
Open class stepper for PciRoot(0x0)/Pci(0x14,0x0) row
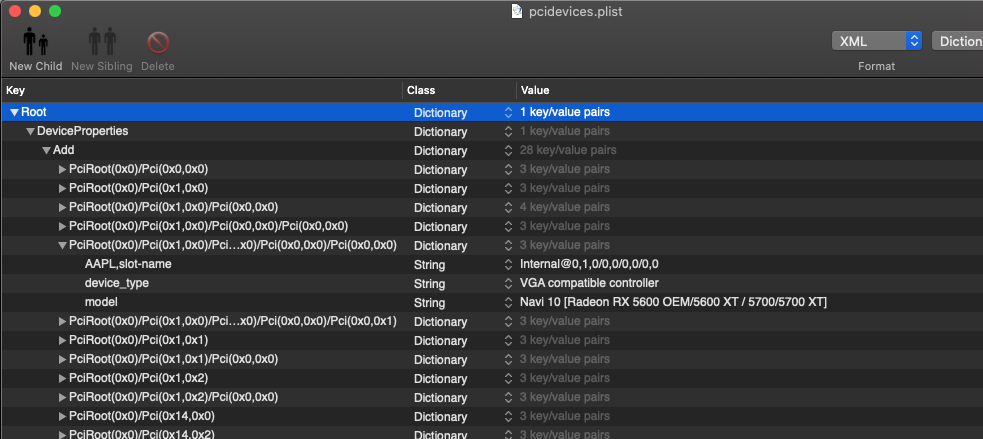(508, 416)
